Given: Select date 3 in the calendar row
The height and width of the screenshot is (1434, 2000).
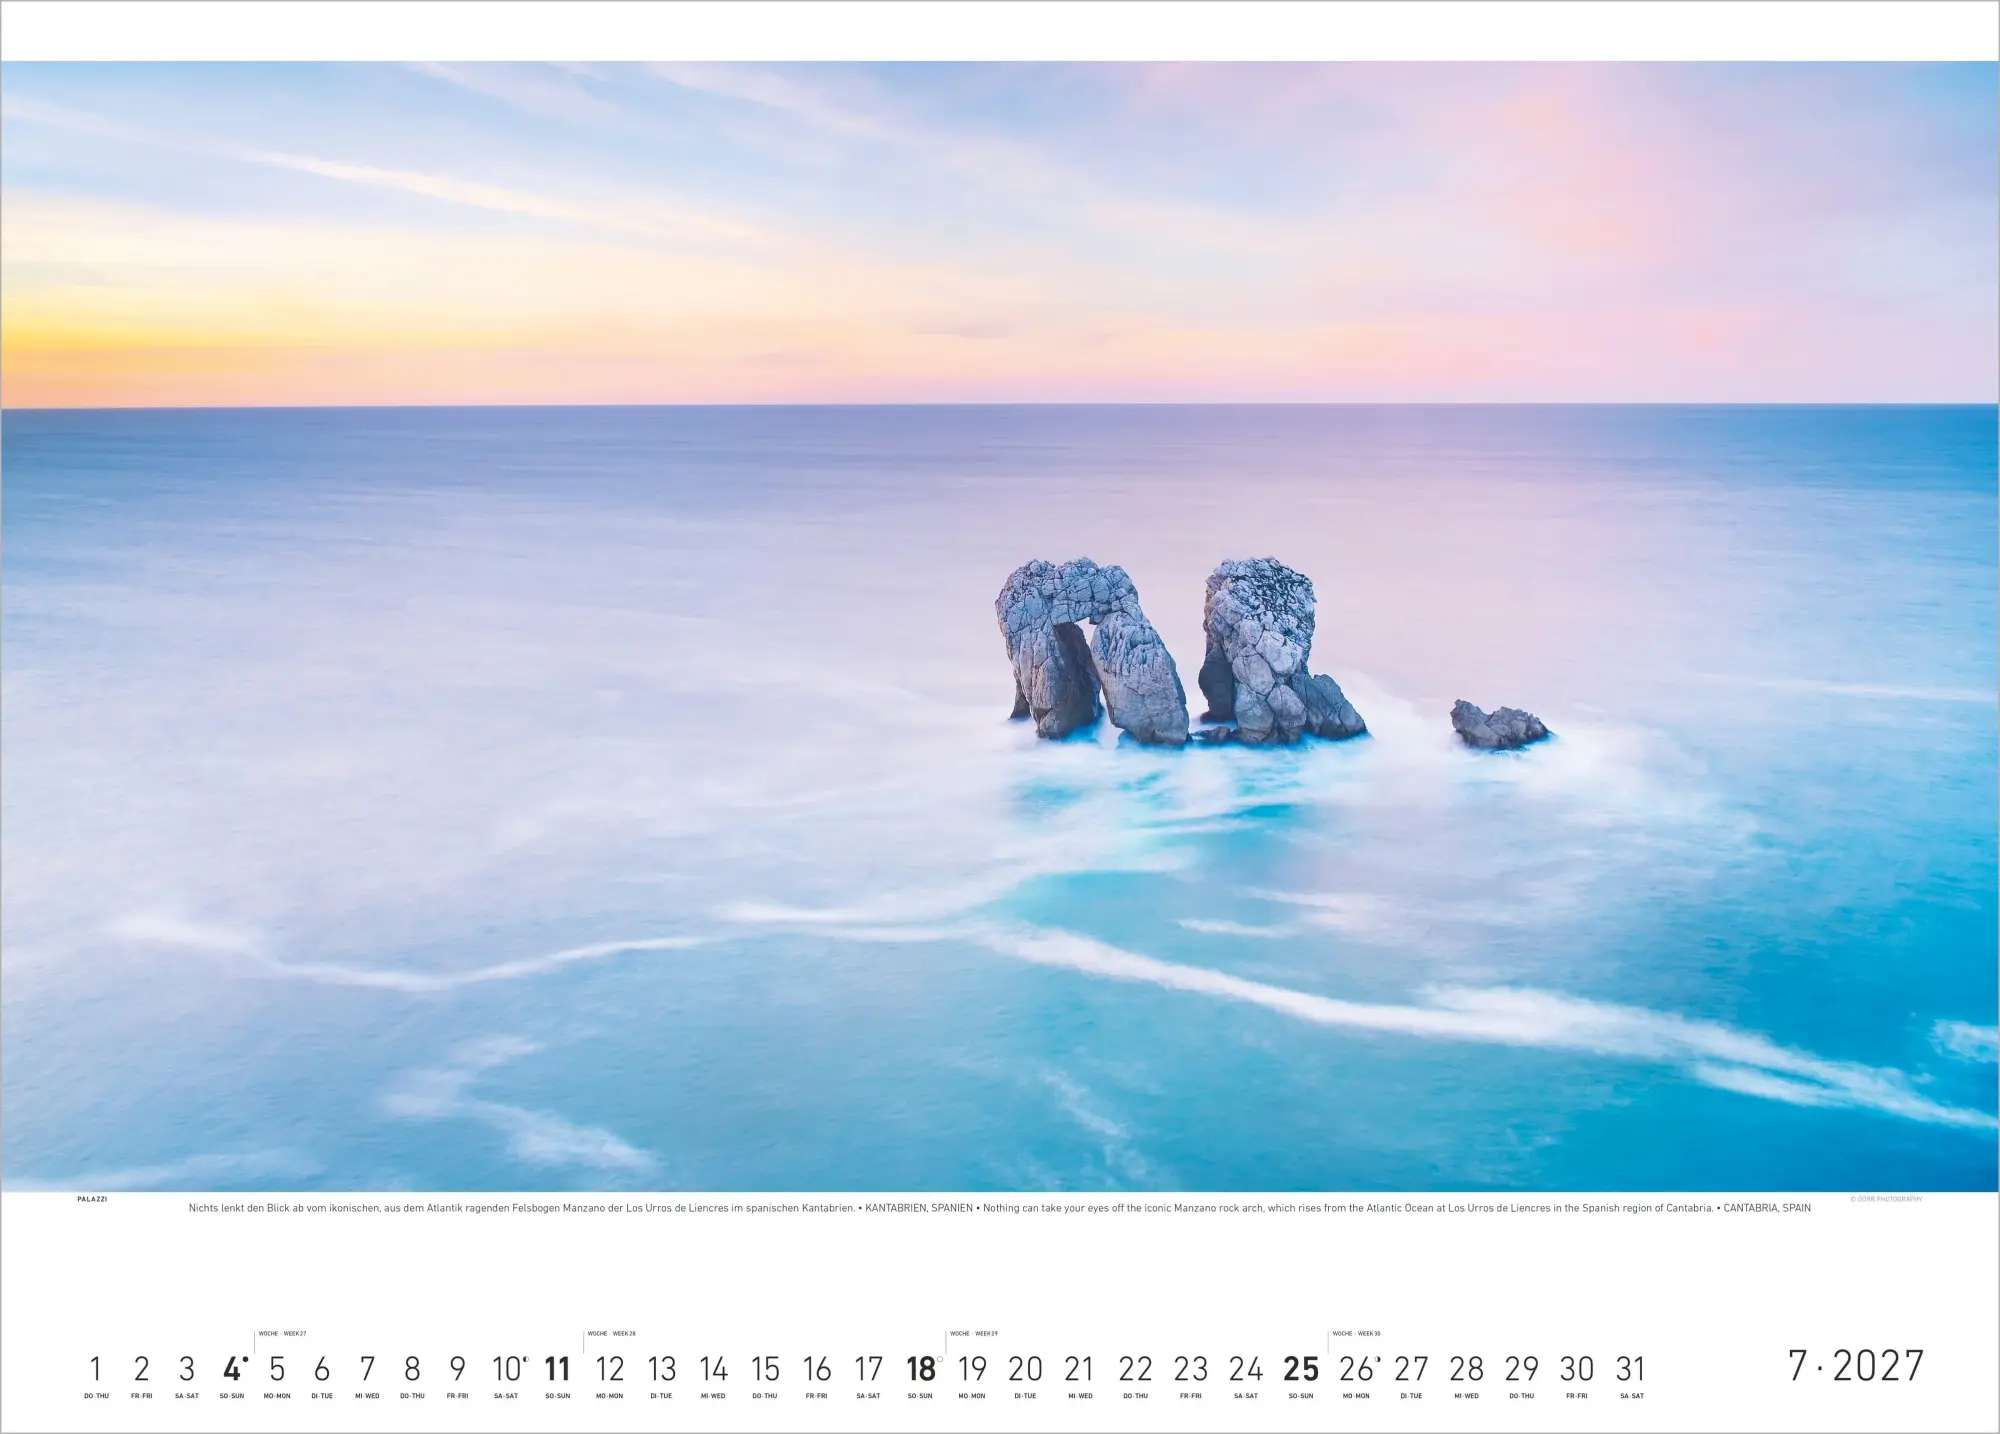Looking at the screenshot, I should 186,1368.
